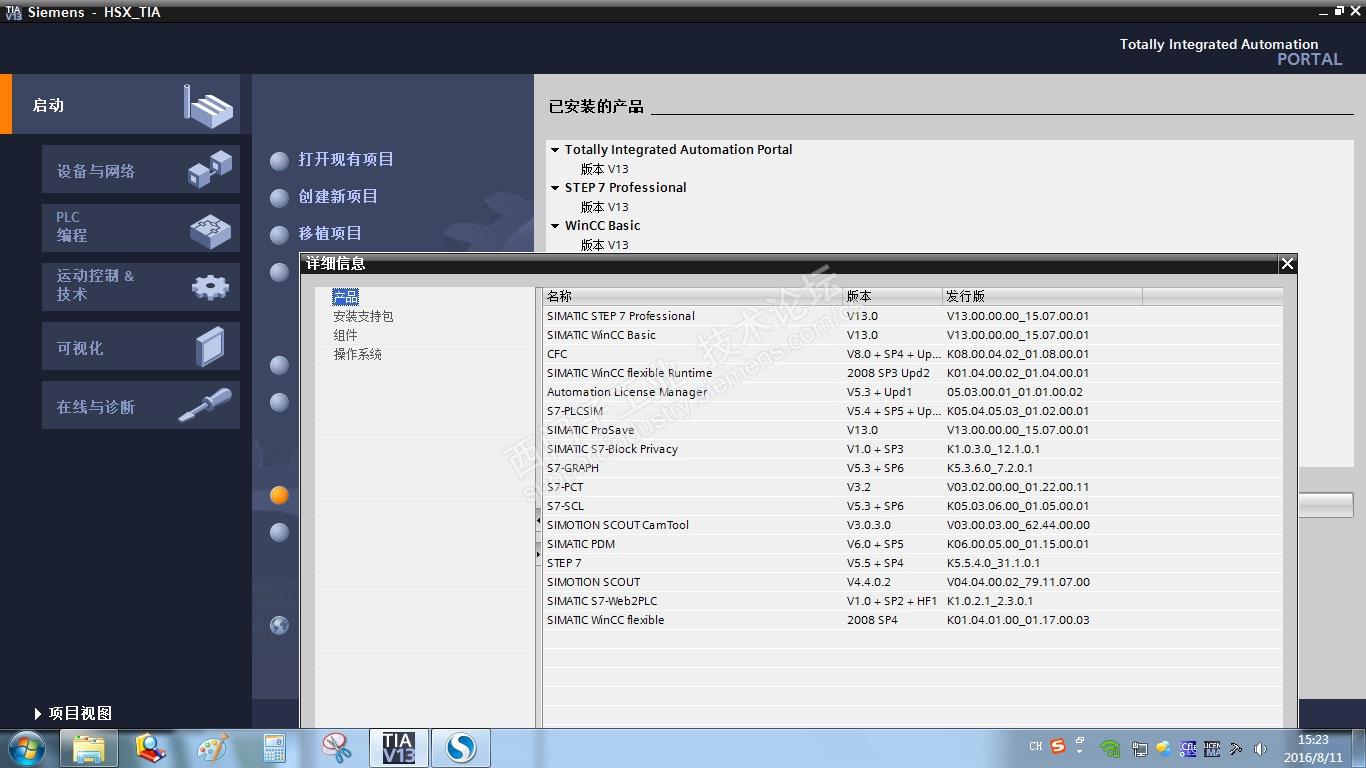Screen dimensions: 1366x768
Task: Click the License Manager tray icon
Action: pos(1212,748)
